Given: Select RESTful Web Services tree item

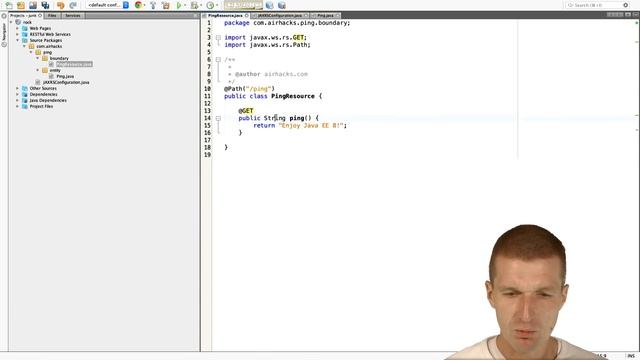Looking at the screenshot, I should coord(50,34).
